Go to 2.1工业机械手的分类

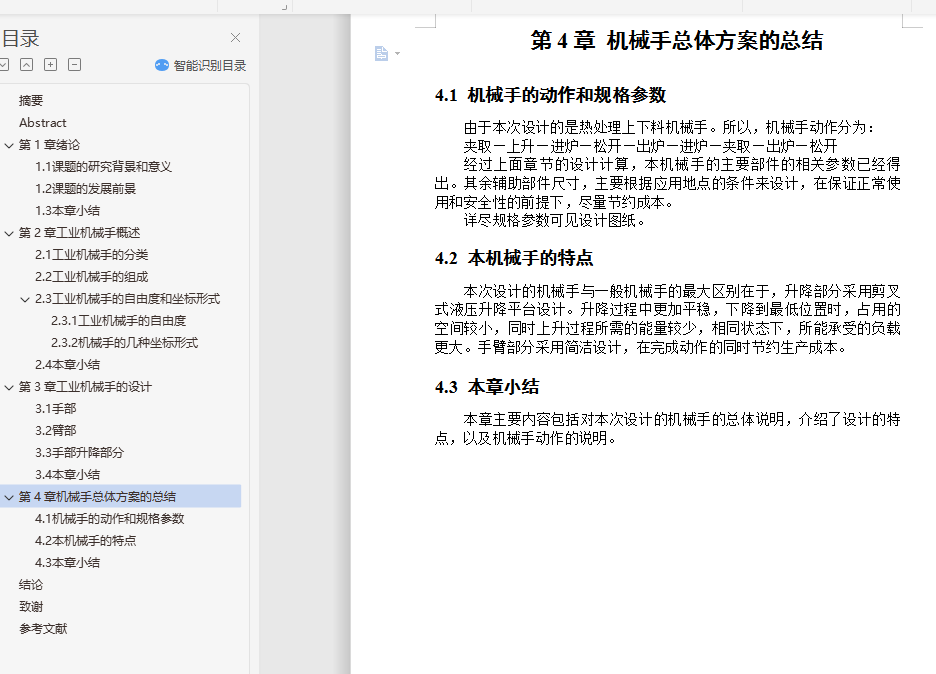(91, 255)
